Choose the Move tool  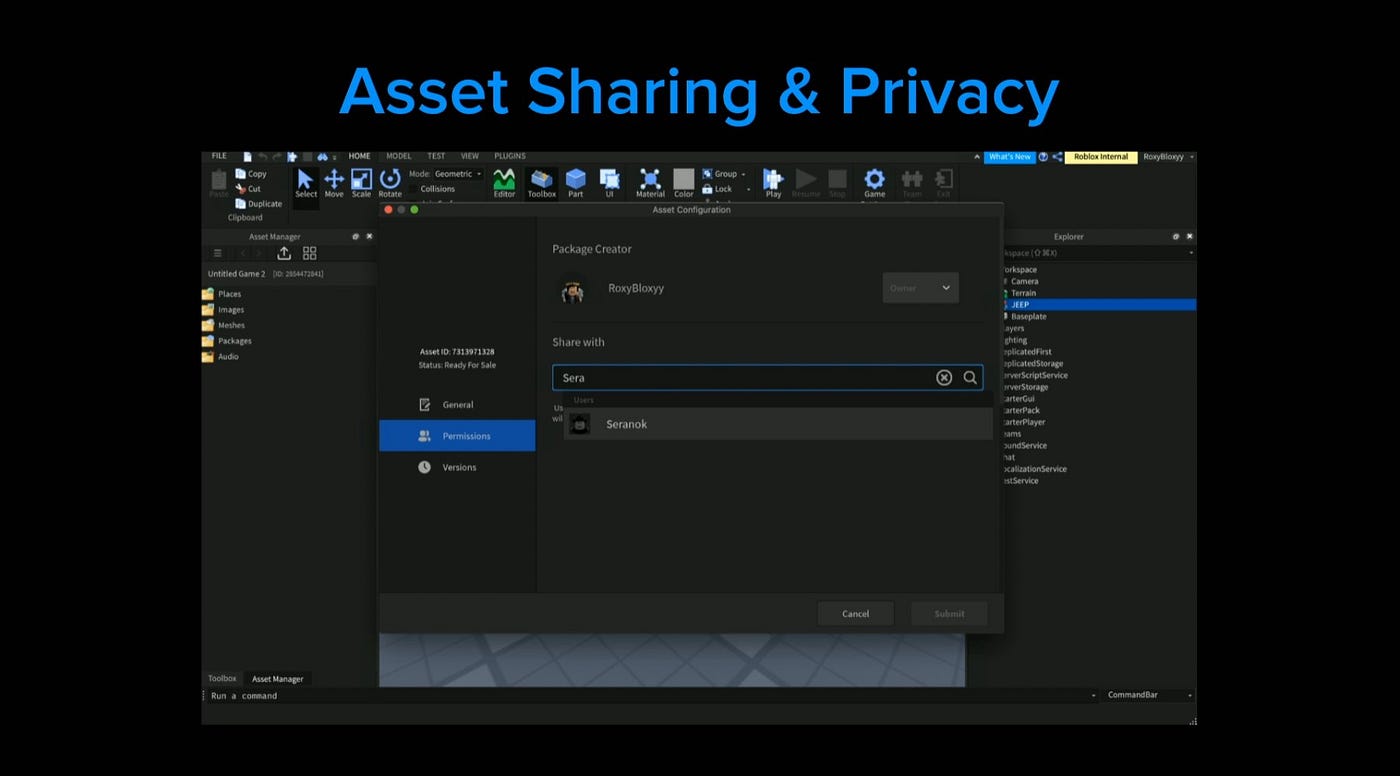(x=334, y=183)
